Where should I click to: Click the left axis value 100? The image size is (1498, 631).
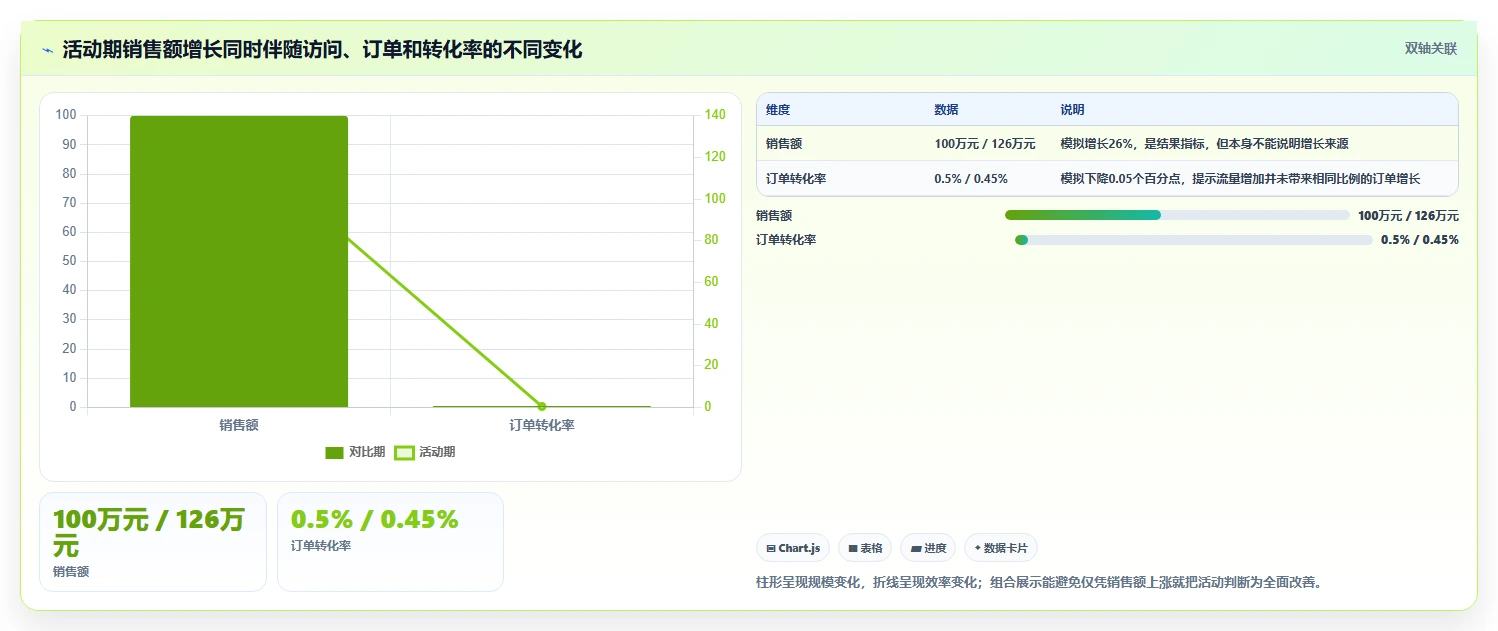pos(66,115)
